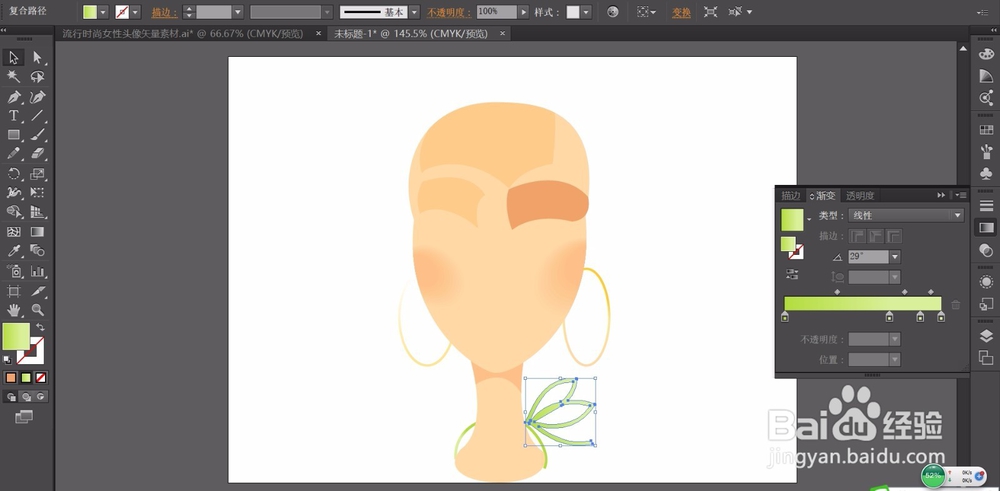Open fill color dropdown in control bar
The width and height of the screenshot is (1000, 491).
(x=103, y=12)
